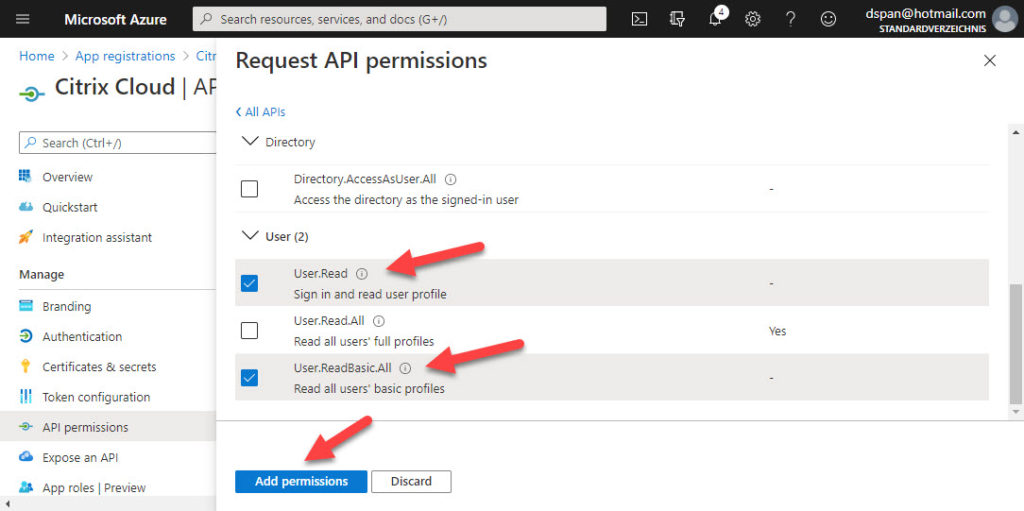Click the info icon next to Directory.AccessAsUser.All
This screenshot has width=1024, height=511.
[x=451, y=178]
